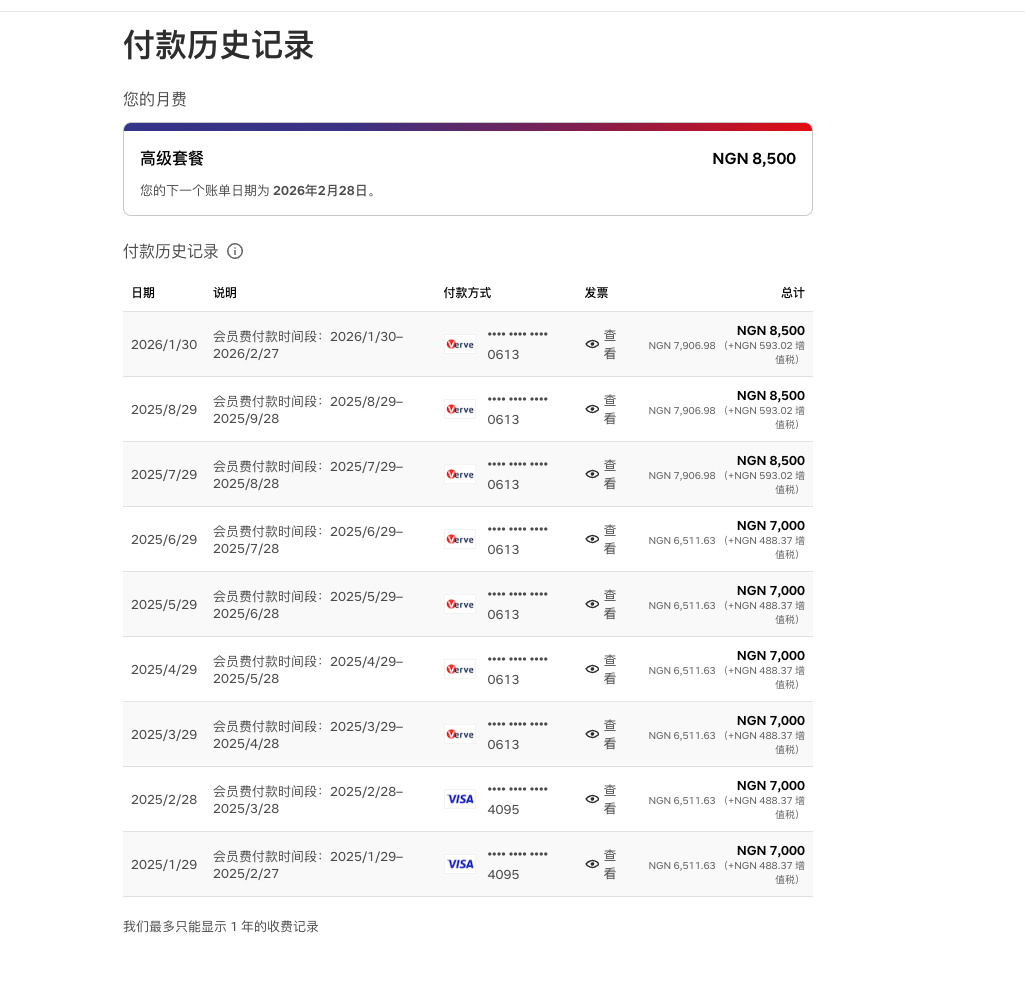Click the 日期 column header
1025x995 pixels.
coord(143,293)
